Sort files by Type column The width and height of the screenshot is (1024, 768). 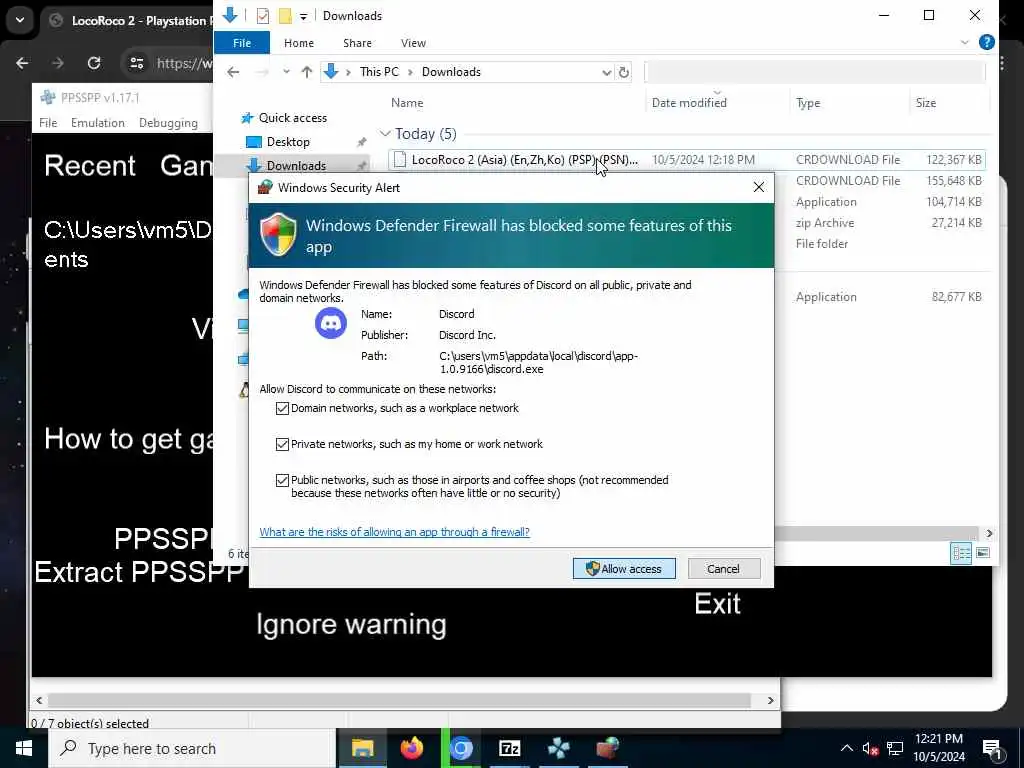tap(808, 103)
